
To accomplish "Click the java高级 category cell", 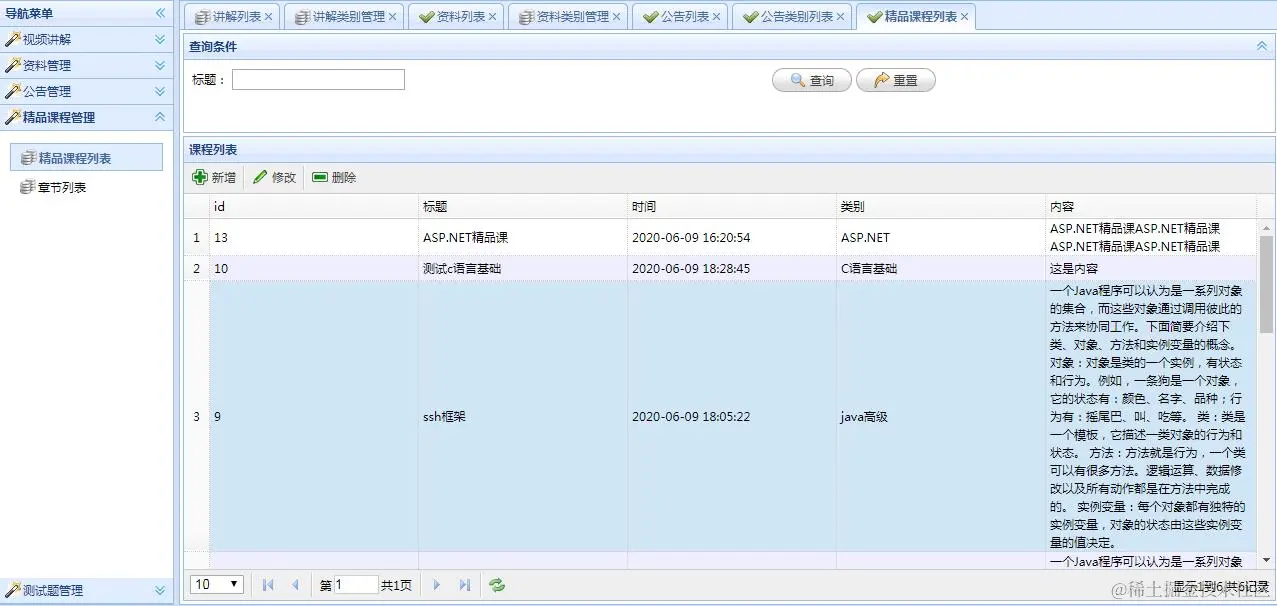I will (941, 417).
